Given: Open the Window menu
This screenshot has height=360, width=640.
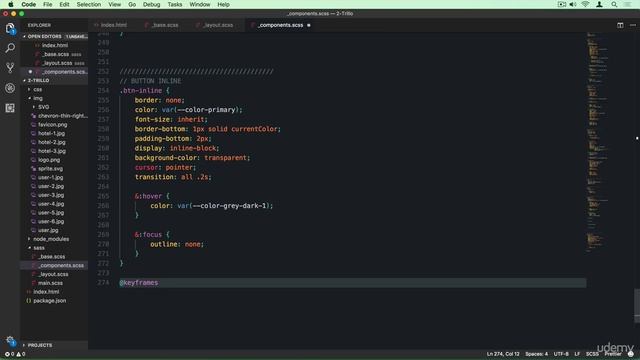Looking at the screenshot, I should tap(200, 4).
